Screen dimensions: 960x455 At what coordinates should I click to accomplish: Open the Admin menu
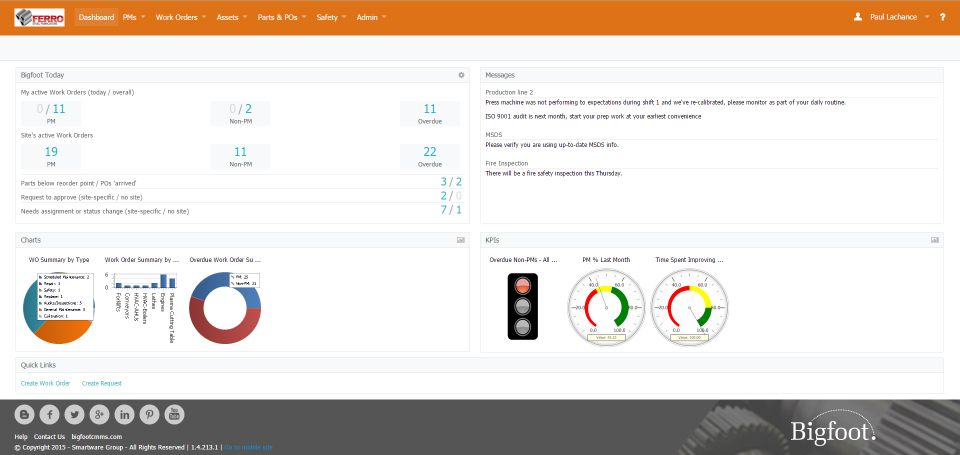[371, 17]
